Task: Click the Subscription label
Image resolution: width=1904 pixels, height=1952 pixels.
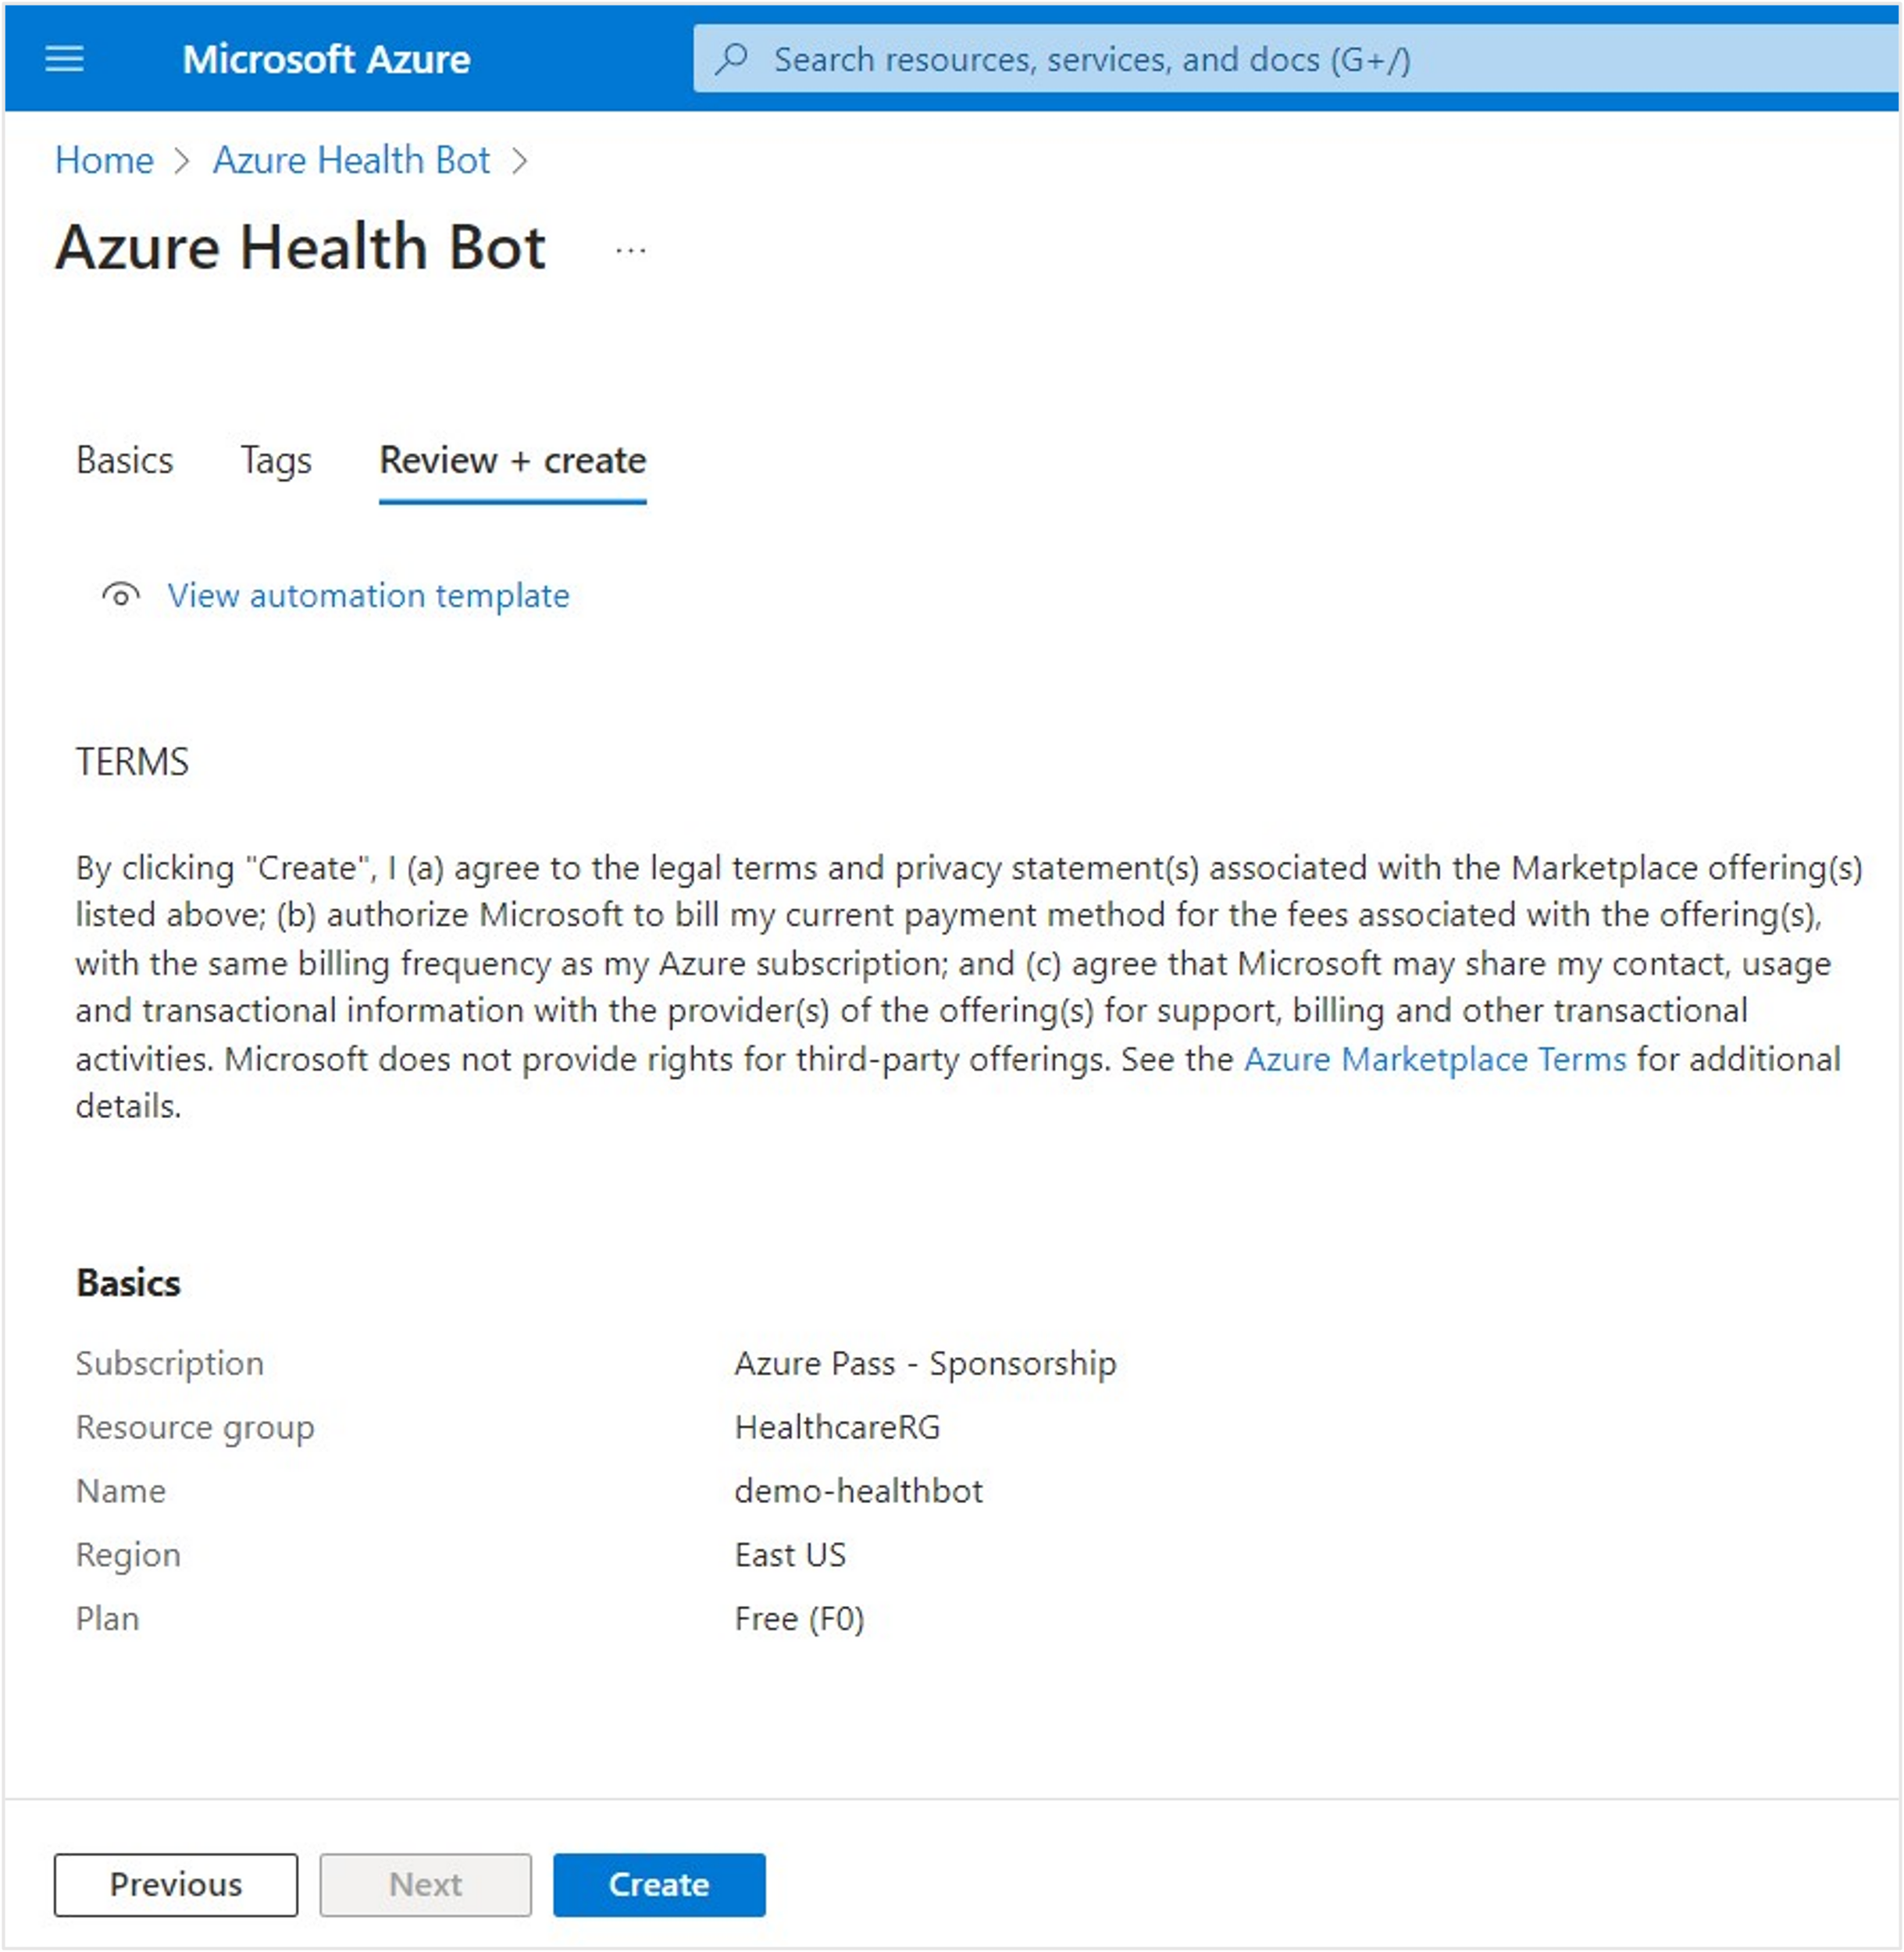Action: coord(170,1364)
